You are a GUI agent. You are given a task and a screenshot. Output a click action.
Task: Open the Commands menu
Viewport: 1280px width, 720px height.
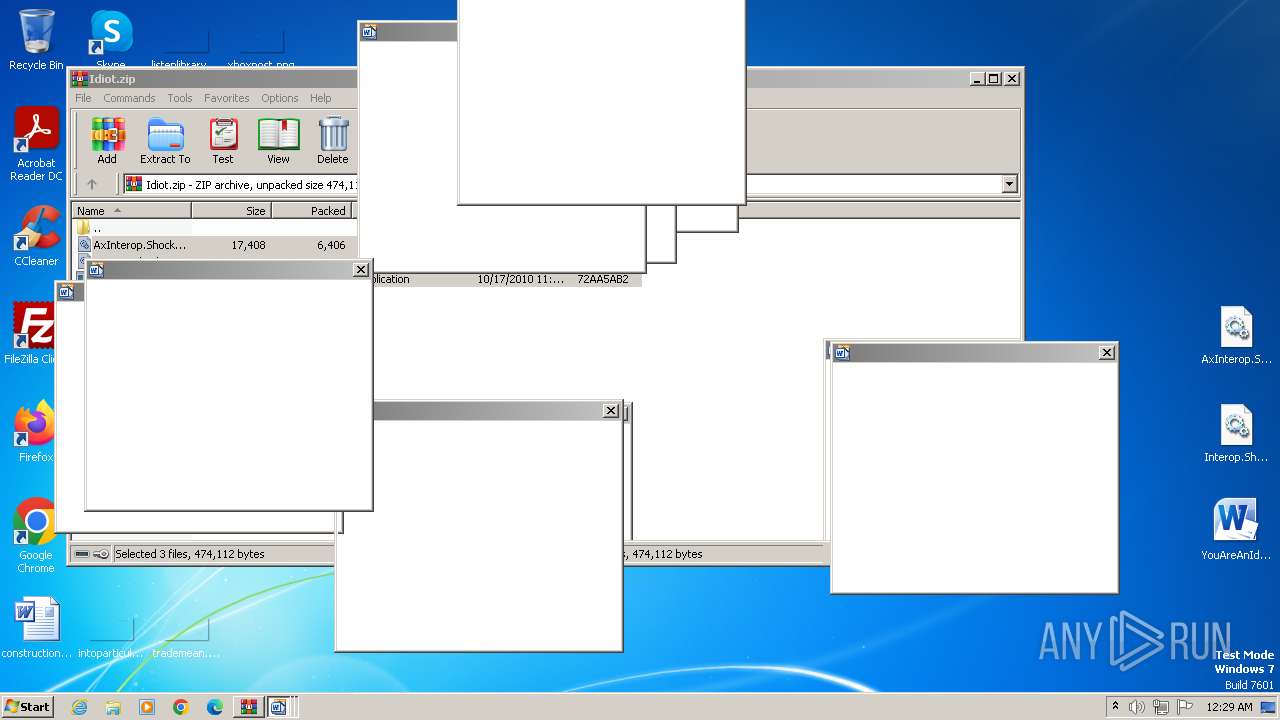[129, 98]
